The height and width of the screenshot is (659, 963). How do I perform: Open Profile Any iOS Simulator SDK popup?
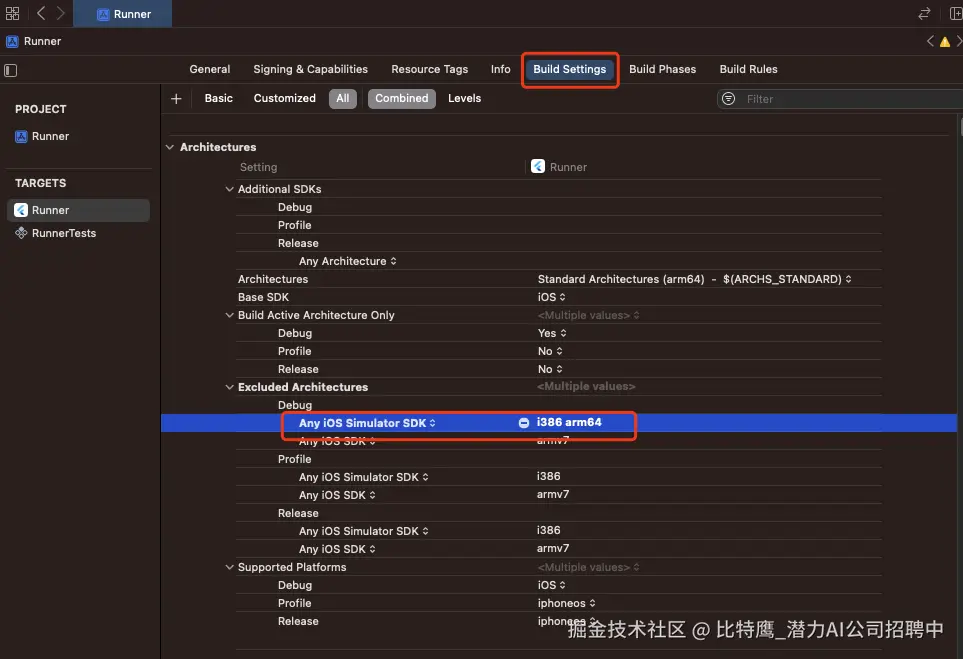pos(364,477)
